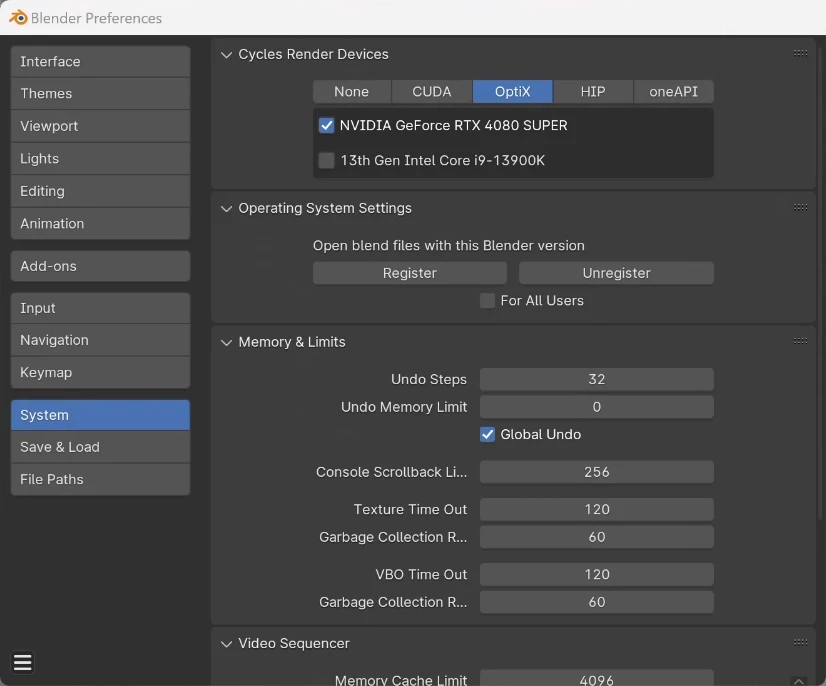This screenshot has height=686, width=826.
Task: Collapse the Video Sequencer panel
Action: pos(227,644)
